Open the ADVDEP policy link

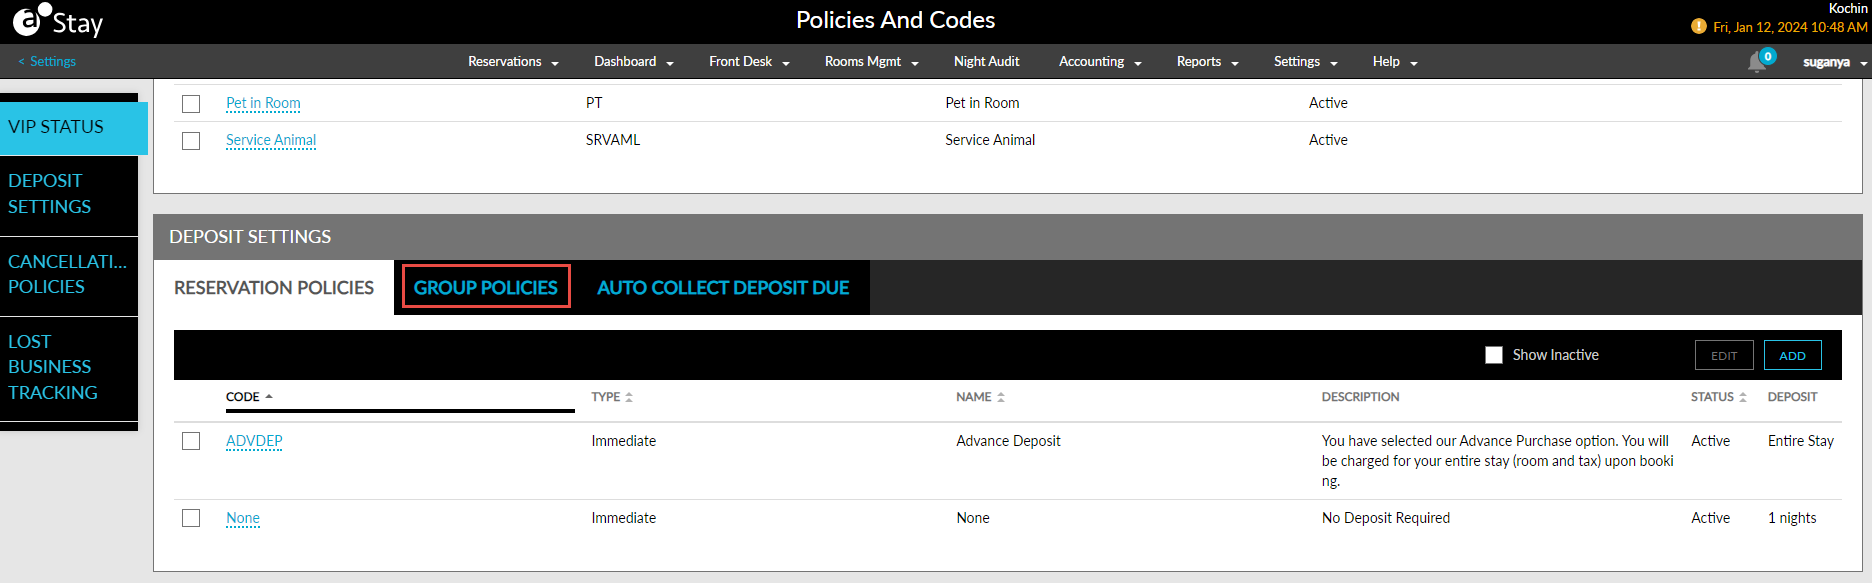[x=254, y=441]
